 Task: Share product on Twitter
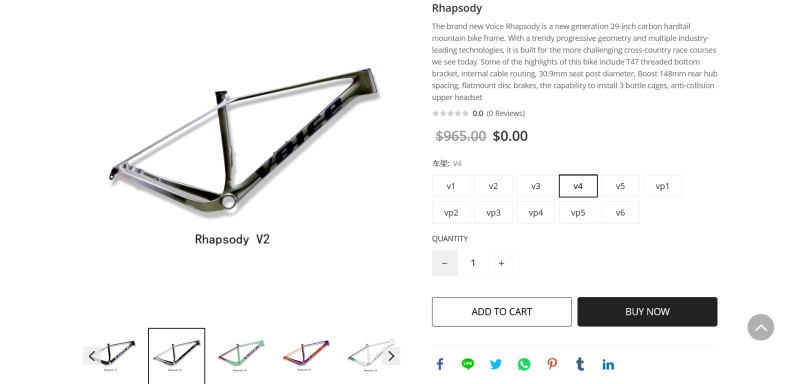pos(496,364)
